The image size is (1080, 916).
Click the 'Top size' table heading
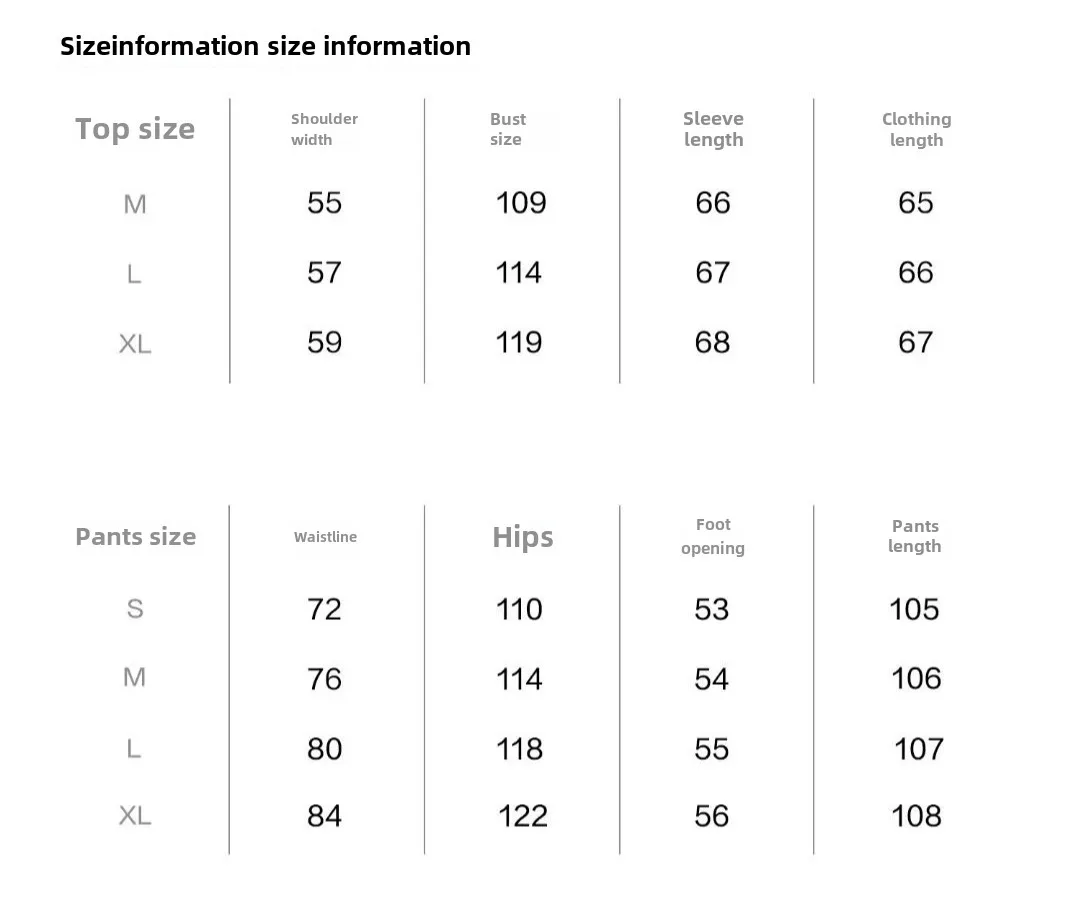(x=135, y=129)
